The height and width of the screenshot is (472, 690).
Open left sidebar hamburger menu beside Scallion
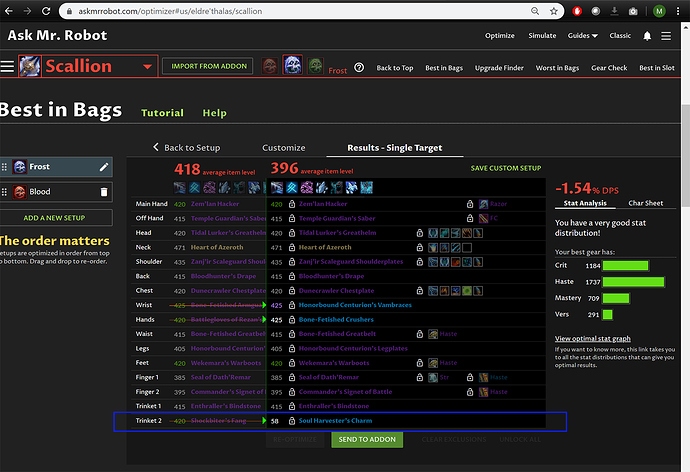[x=7, y=66]
